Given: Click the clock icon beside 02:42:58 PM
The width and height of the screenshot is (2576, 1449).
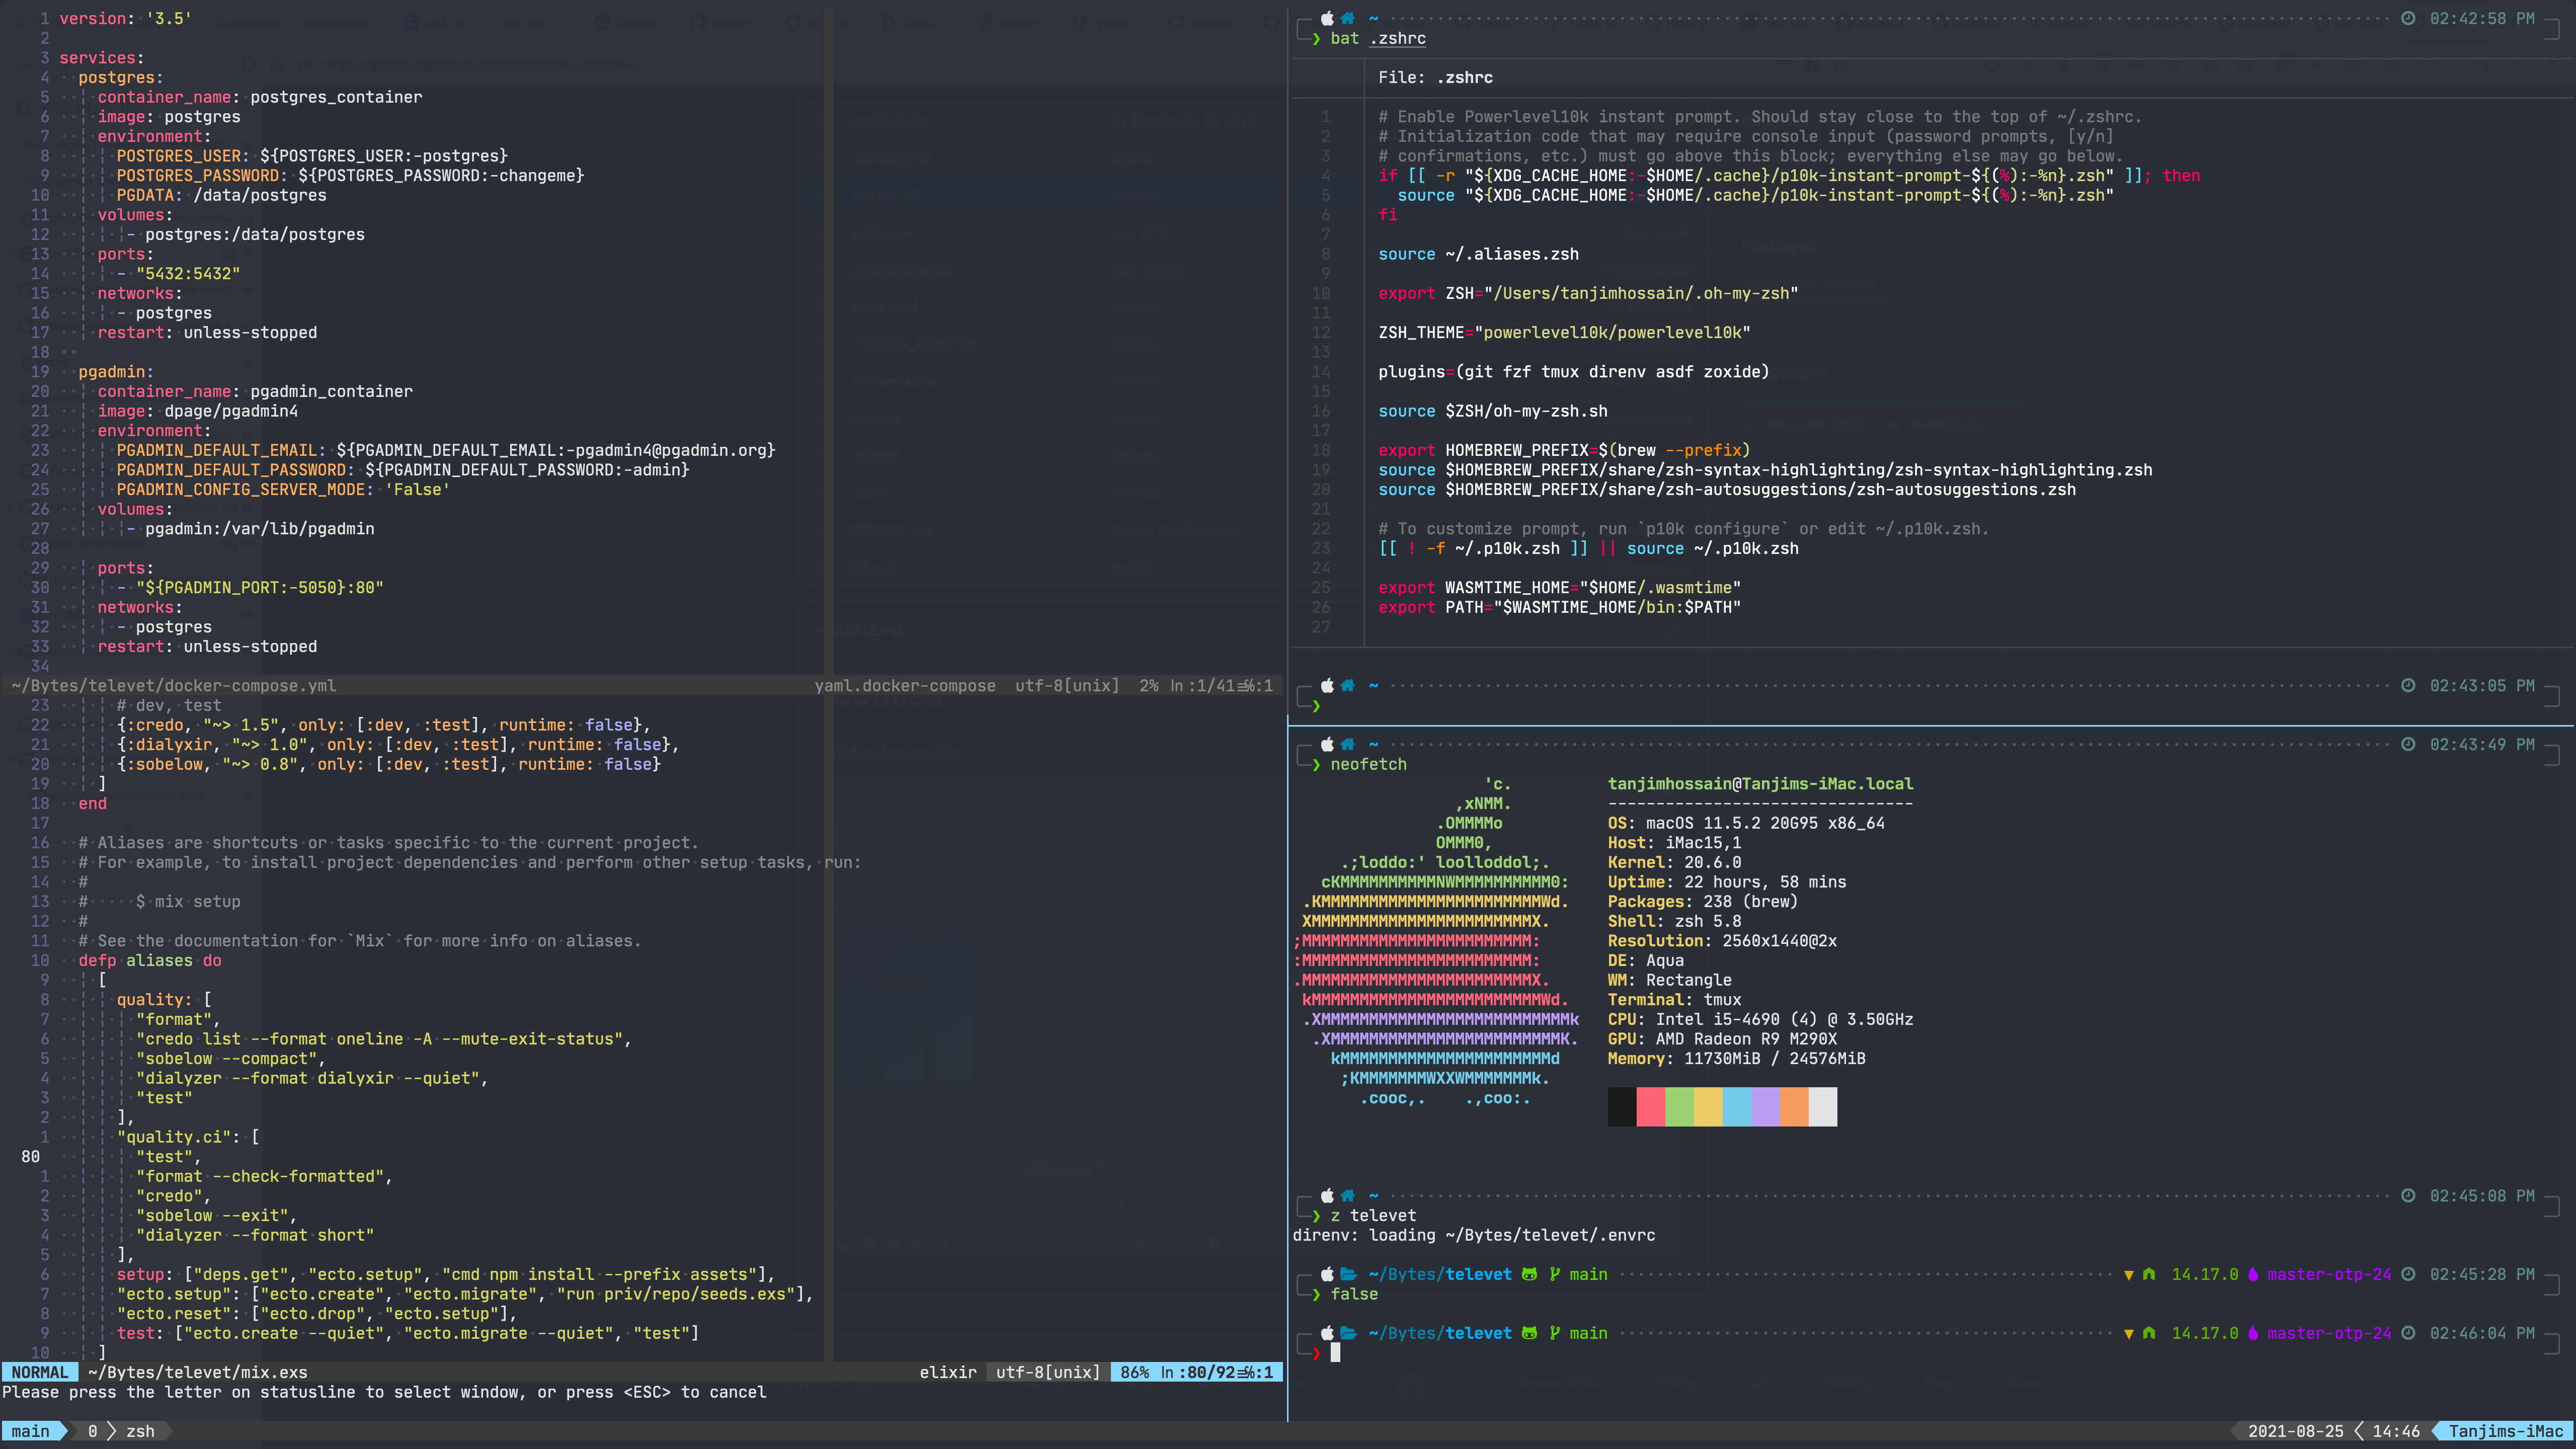Looking at the screenshot, I should pyautogui.click(x=2408, y=18).
